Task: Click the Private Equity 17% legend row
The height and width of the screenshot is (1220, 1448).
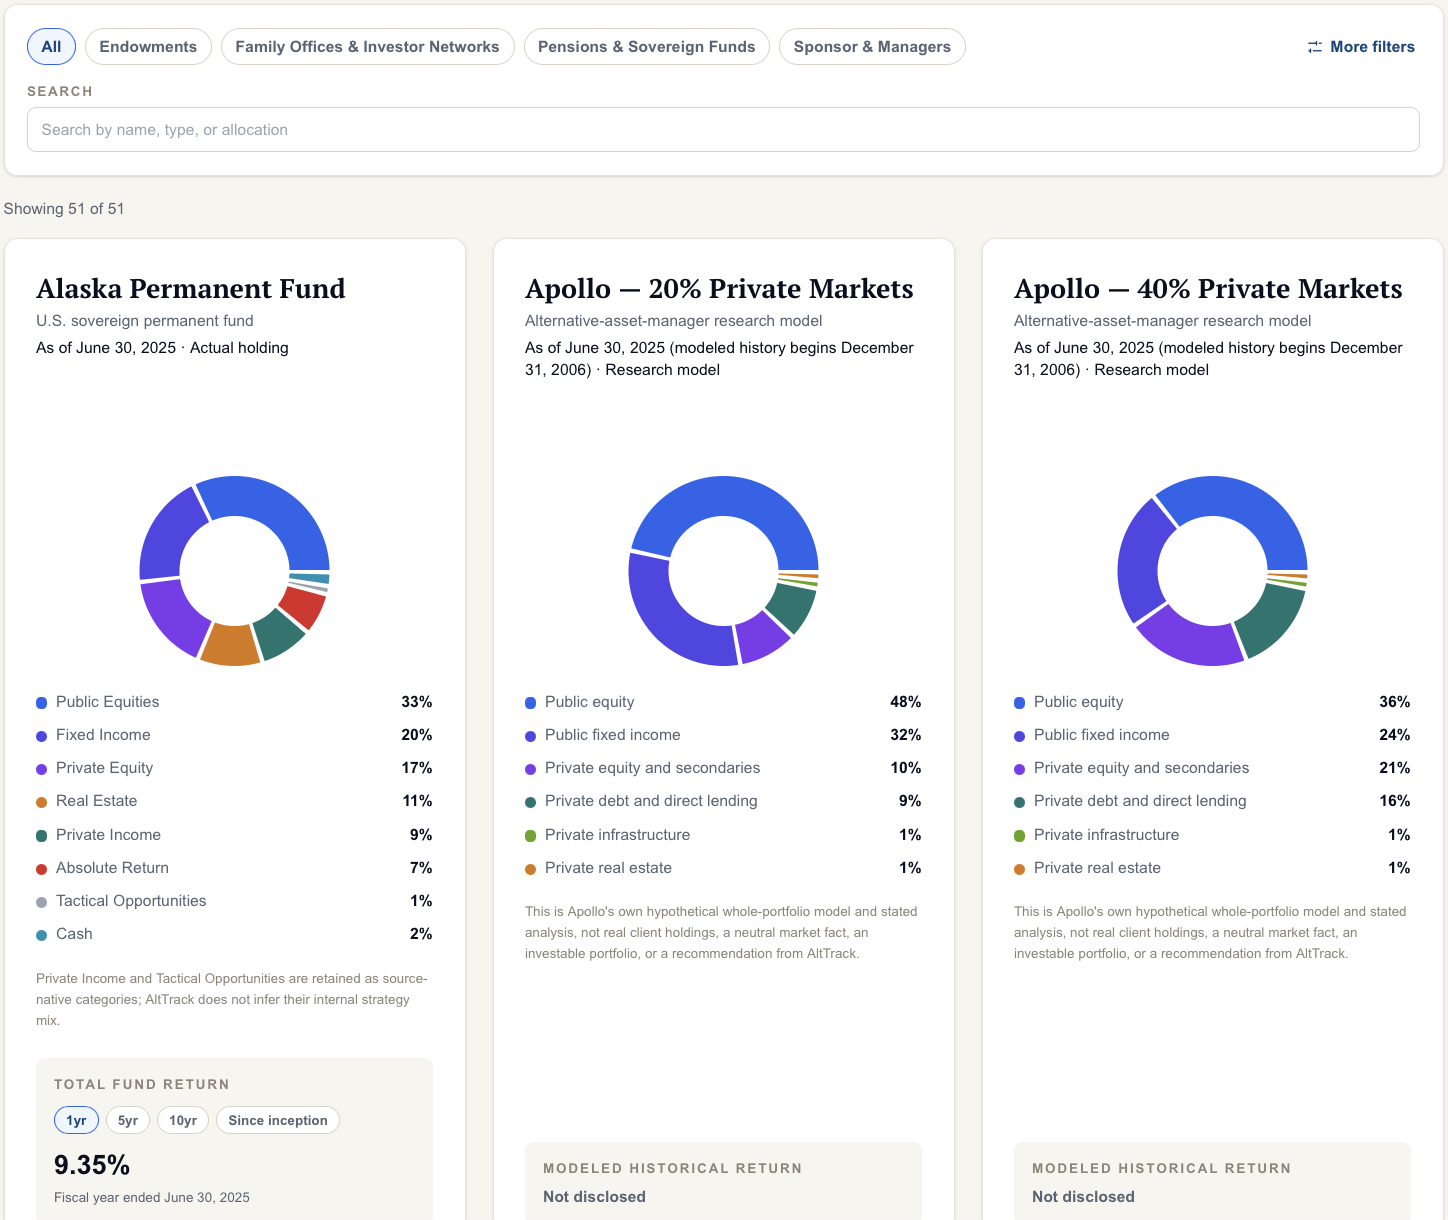Action: pos(234,768)
